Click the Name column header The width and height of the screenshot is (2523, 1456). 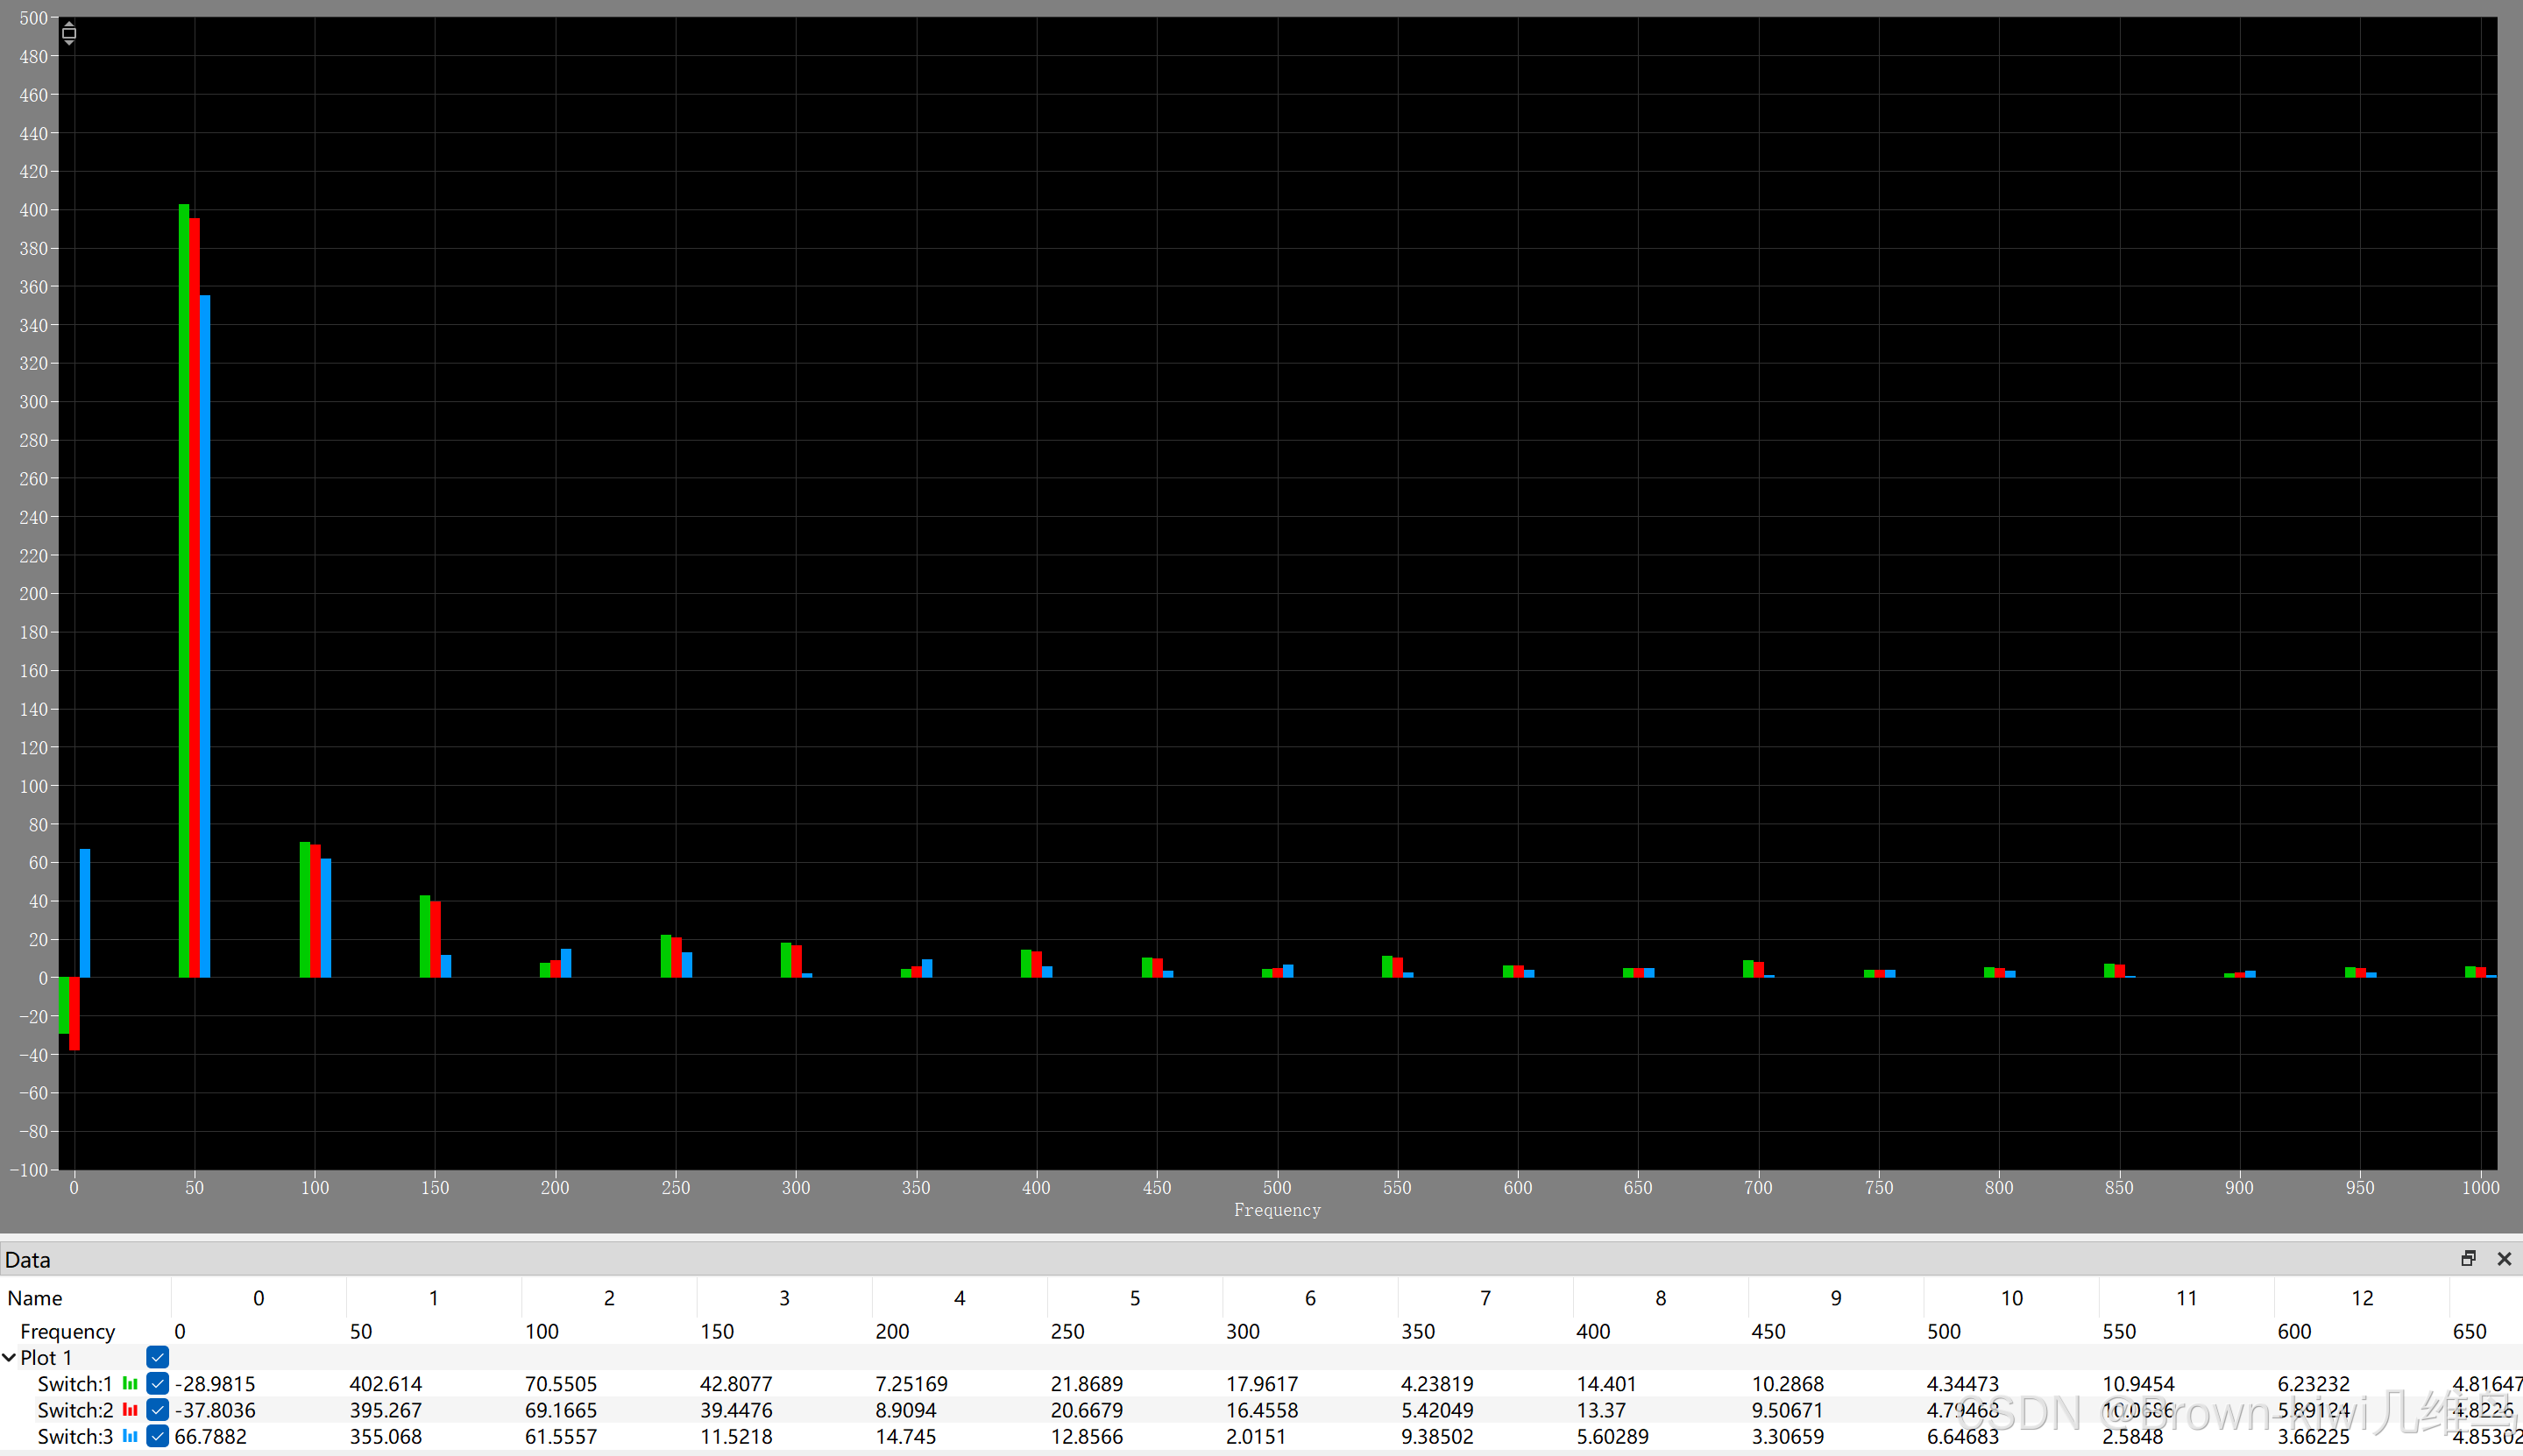click(35, 1298)
